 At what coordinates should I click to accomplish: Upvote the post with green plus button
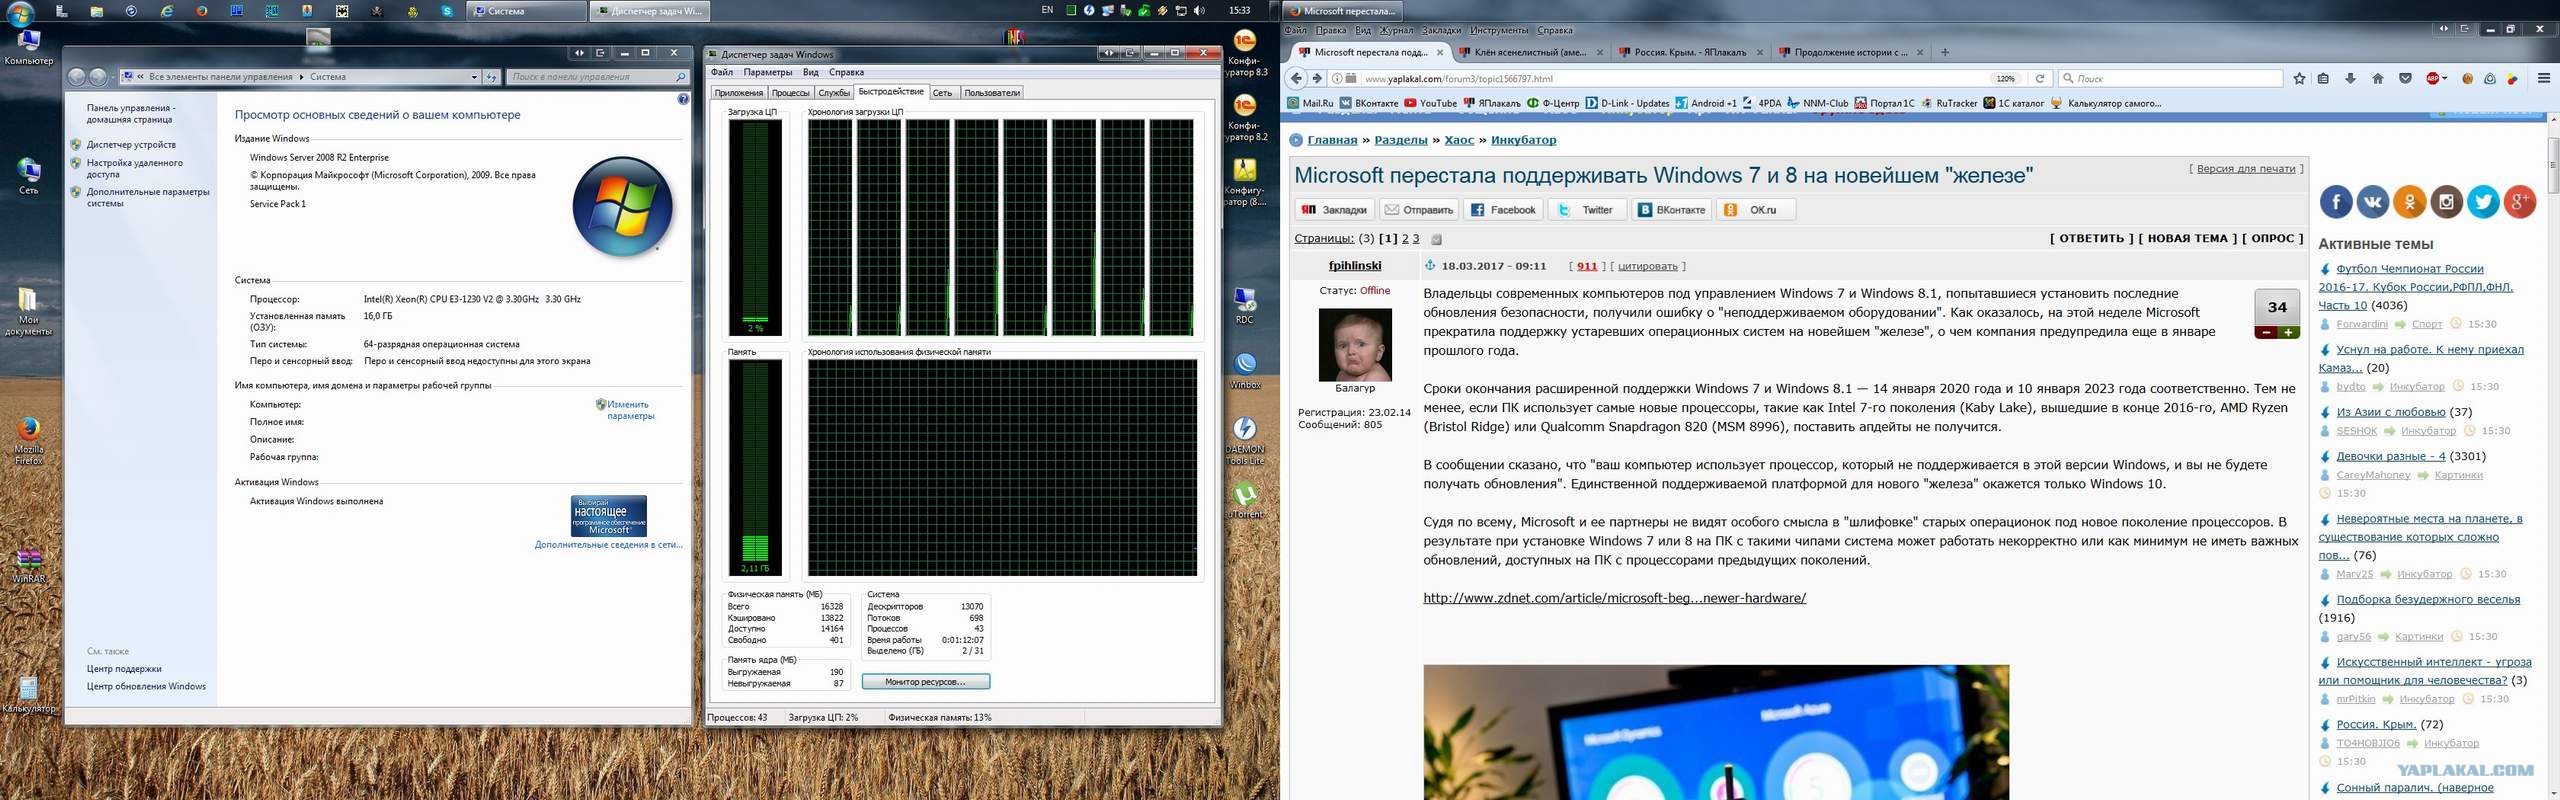coord(2288,333)
